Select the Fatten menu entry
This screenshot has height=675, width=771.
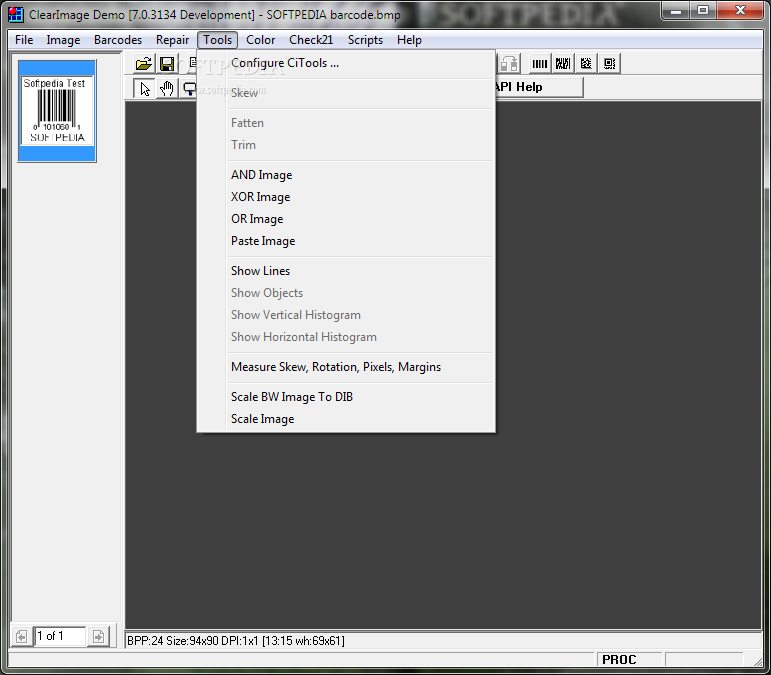click(x=346, y=123)
